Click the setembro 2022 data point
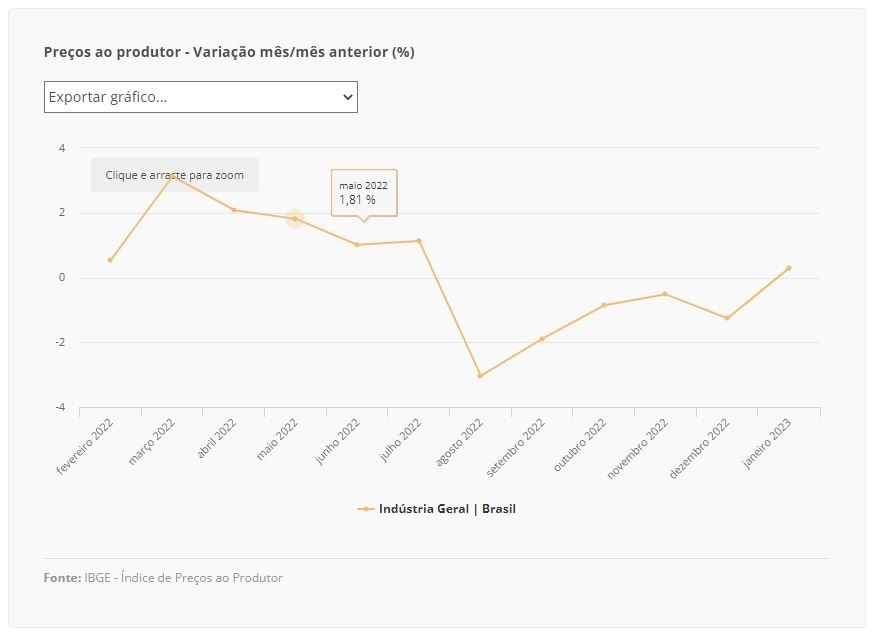Viewport: 874px width, 635px height. (x=542, y=339)
